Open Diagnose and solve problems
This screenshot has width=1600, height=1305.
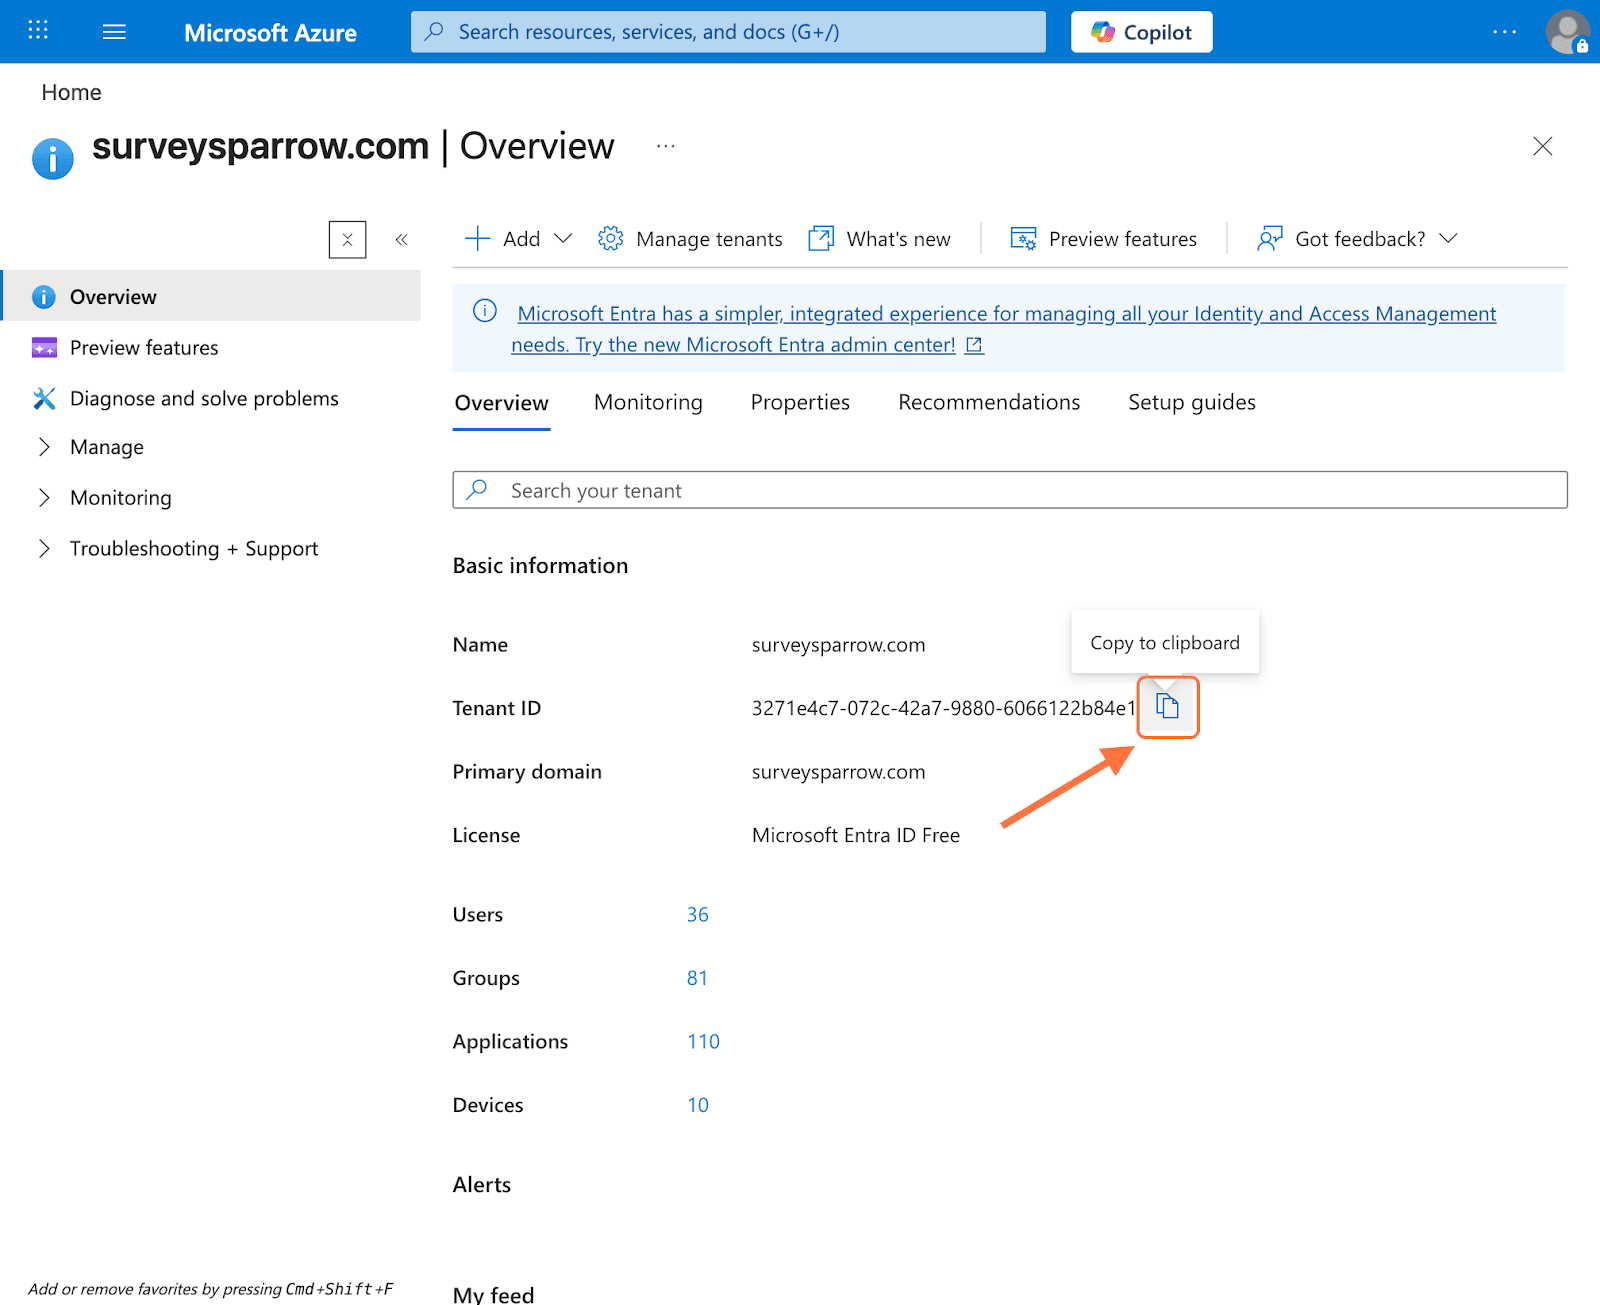pyautogui.click(x=204, y=398)
